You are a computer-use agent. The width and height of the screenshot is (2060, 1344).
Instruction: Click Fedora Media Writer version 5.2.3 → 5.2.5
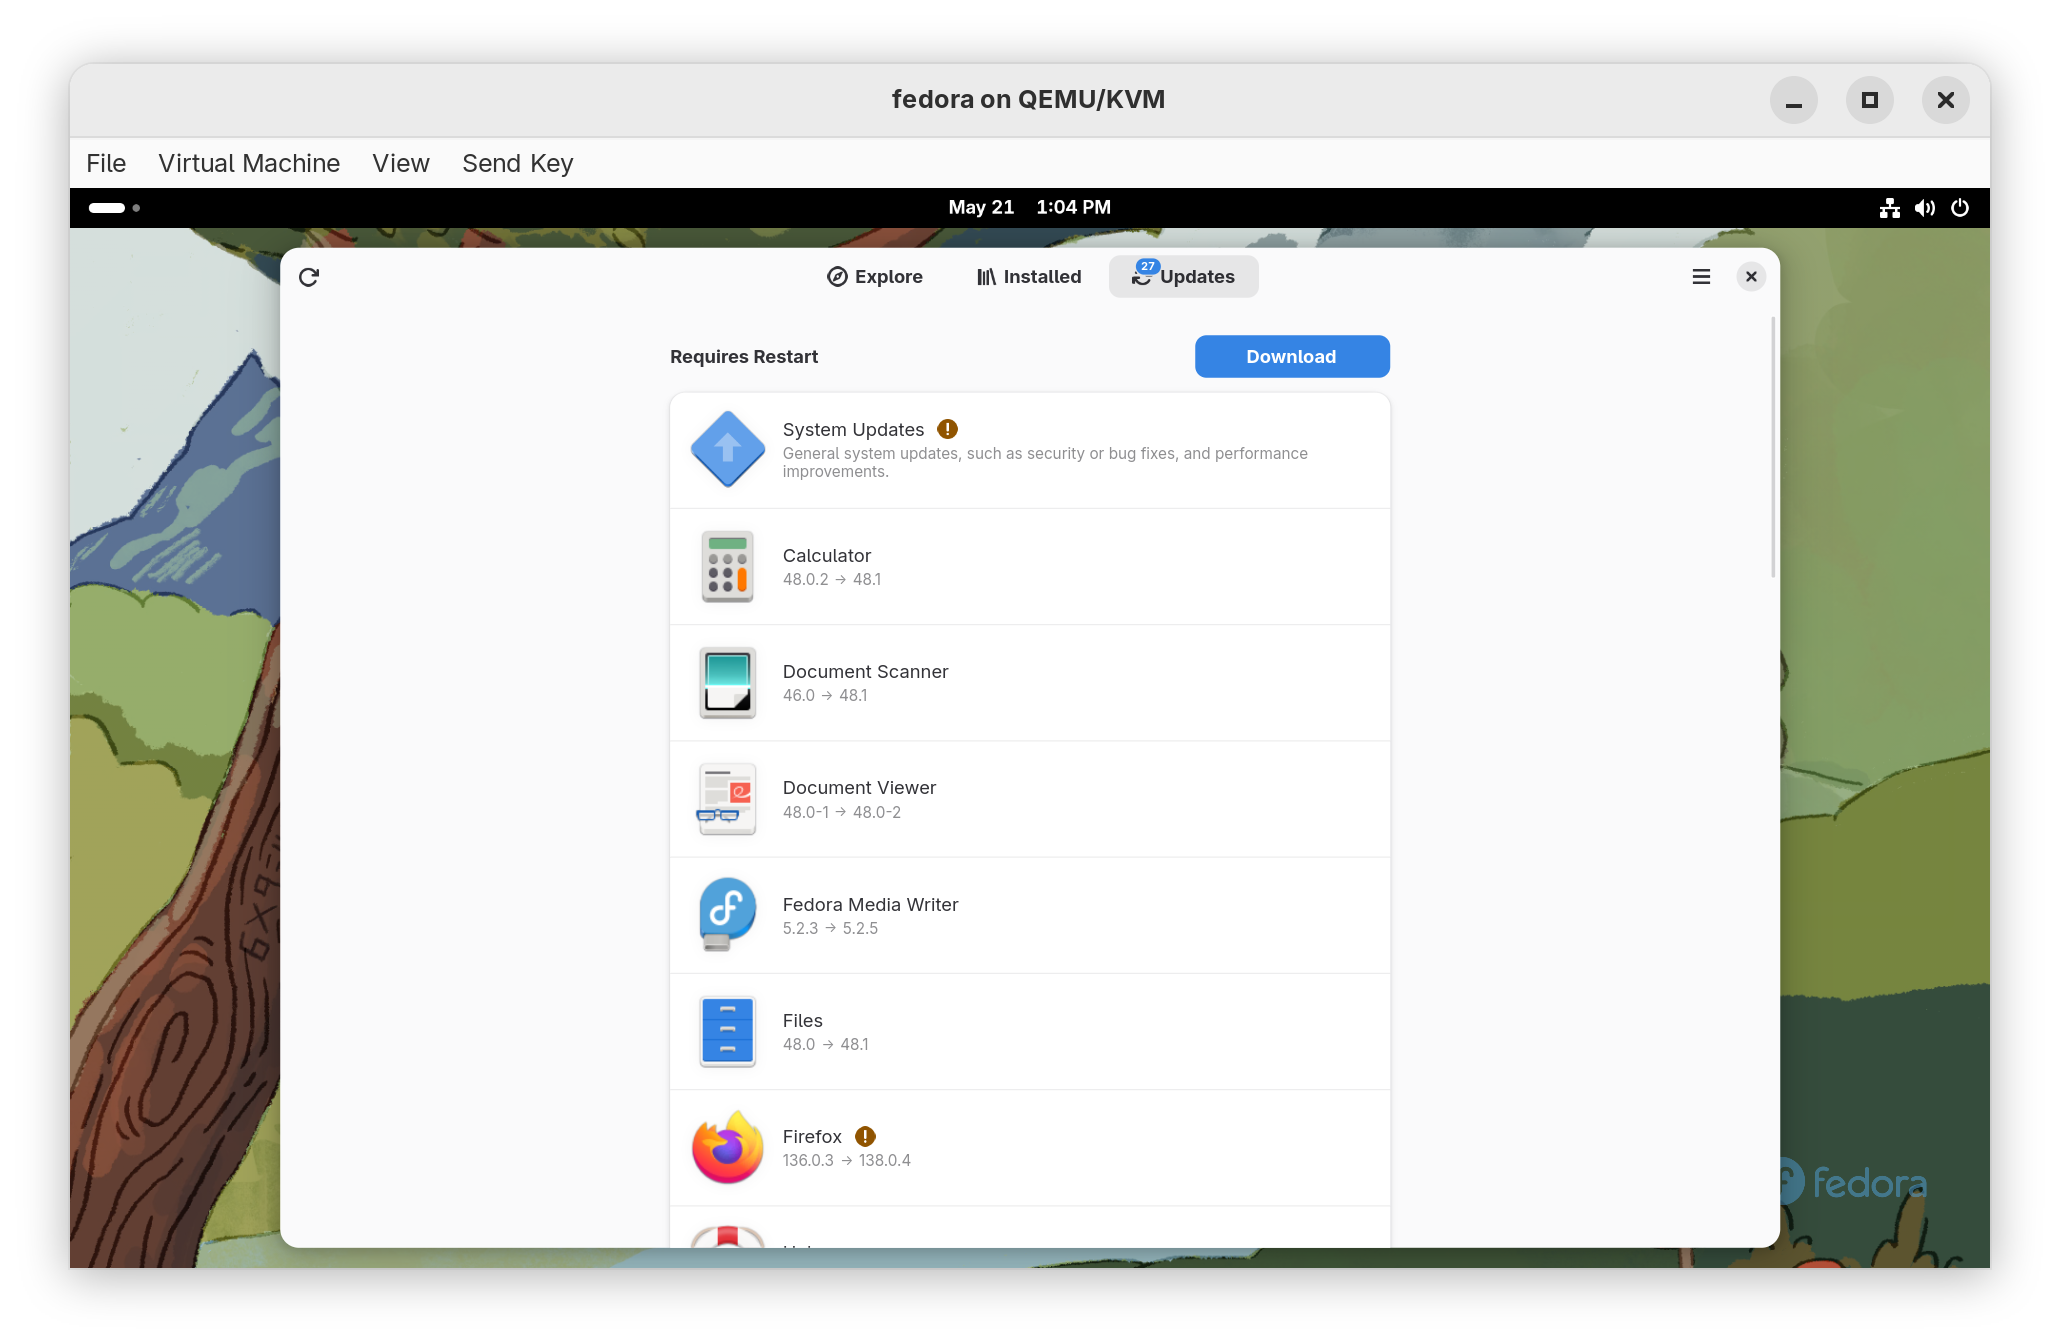[x=830, y=929]
